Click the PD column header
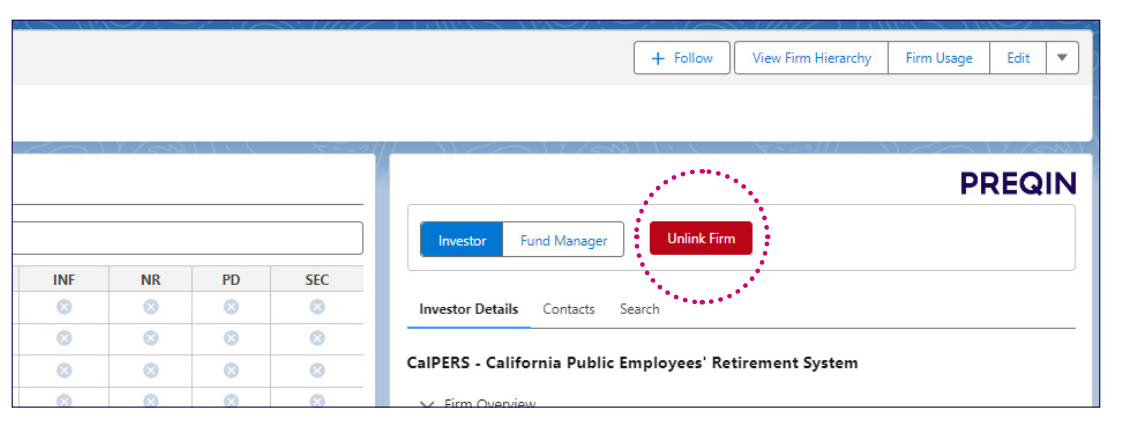Image resolution: width=1122 pixels, height=426 pixels. tap(230, 280)
